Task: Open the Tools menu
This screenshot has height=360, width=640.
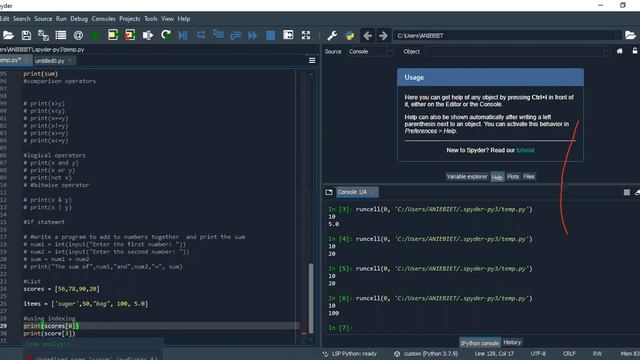Action: (x=151, y=19)
